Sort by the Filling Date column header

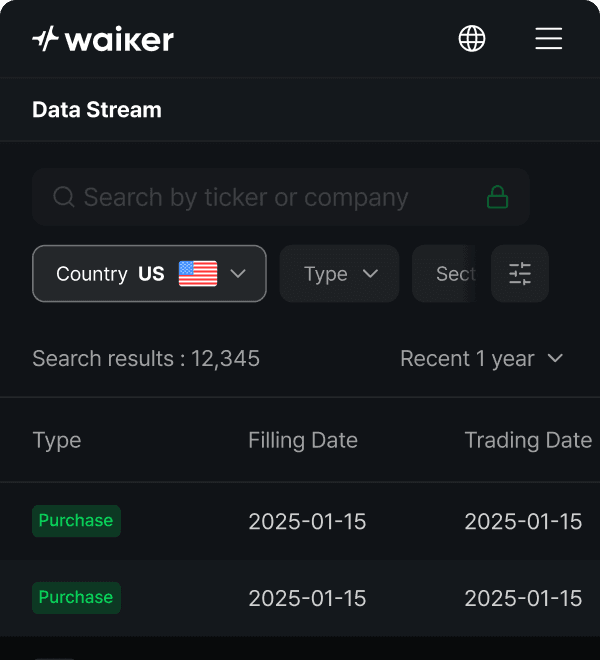point(303,440)
